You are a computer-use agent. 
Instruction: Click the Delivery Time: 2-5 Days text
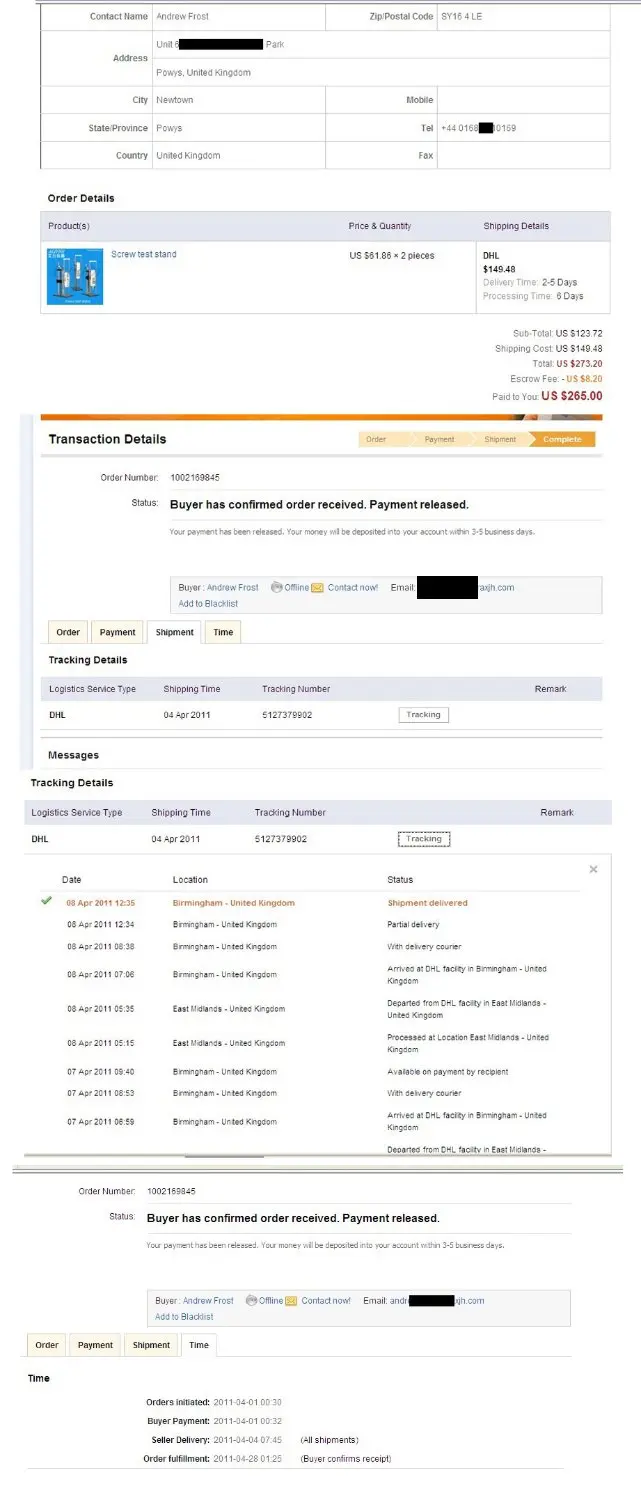(530, 283)
